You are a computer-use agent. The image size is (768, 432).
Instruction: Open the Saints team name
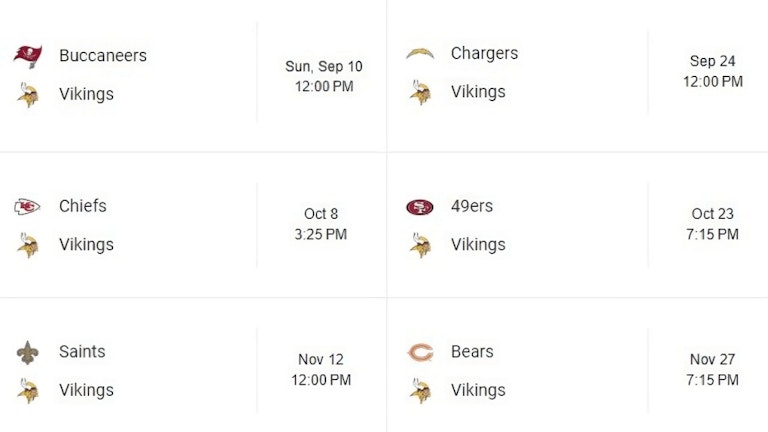(x=82, y=351)
